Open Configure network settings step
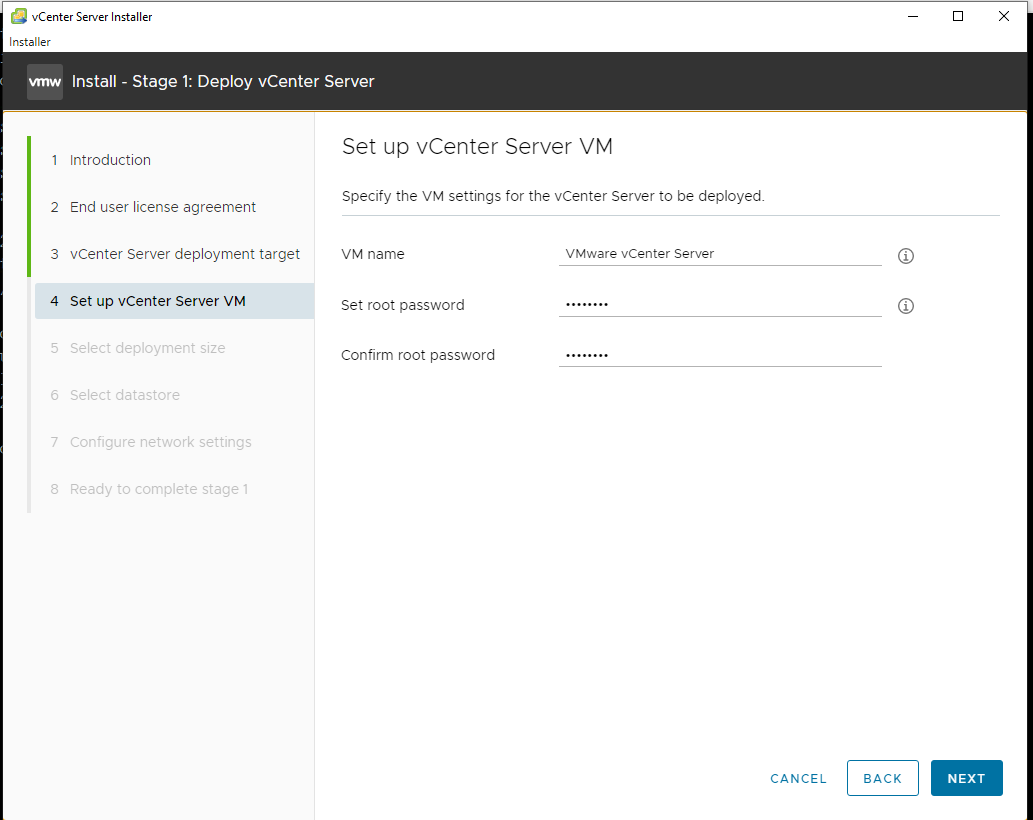 [161, 442]
